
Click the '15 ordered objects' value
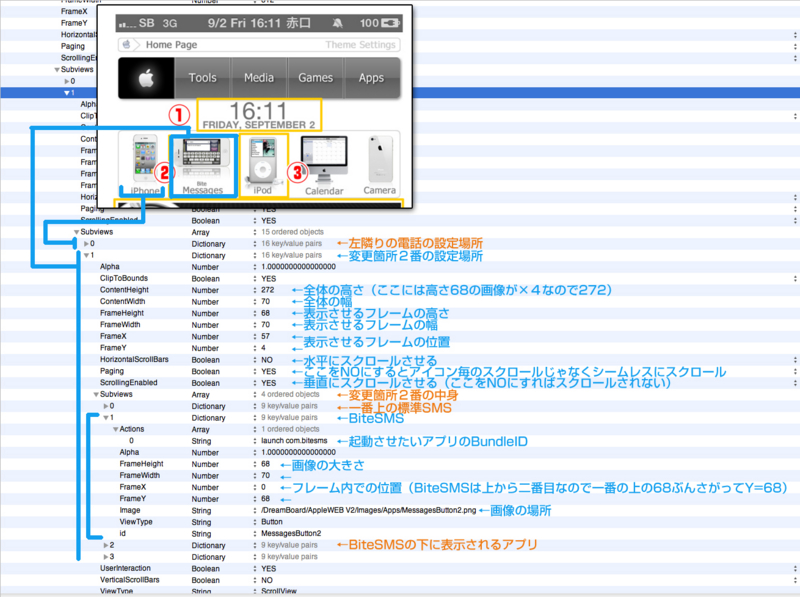click(x=292, y=232)
